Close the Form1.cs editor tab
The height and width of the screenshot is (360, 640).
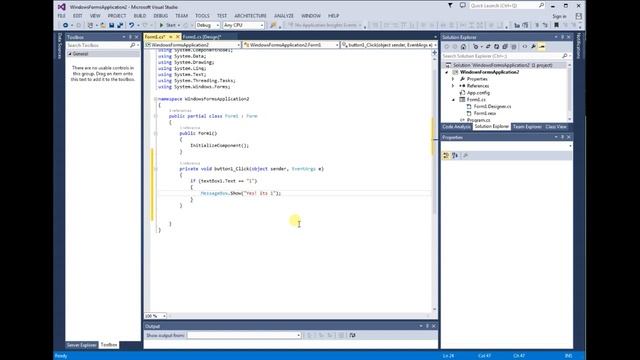pyautogui.click(x=178, y=37)
